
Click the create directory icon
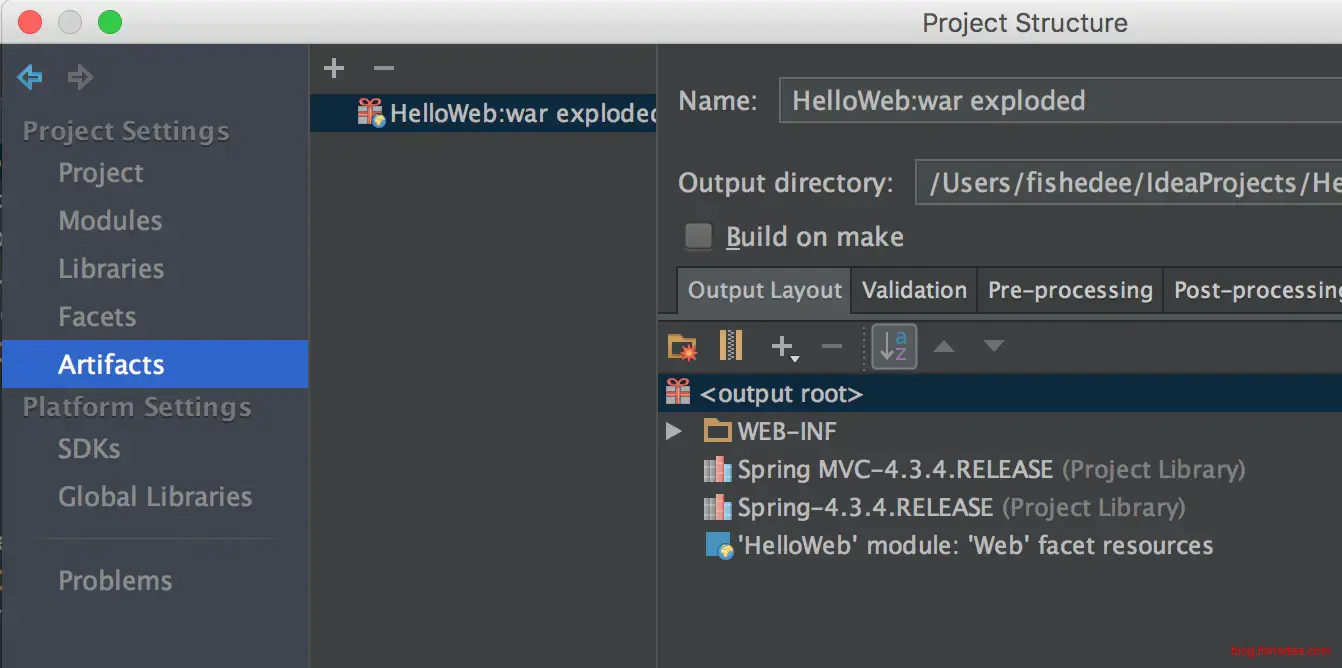tap(682, 347)
